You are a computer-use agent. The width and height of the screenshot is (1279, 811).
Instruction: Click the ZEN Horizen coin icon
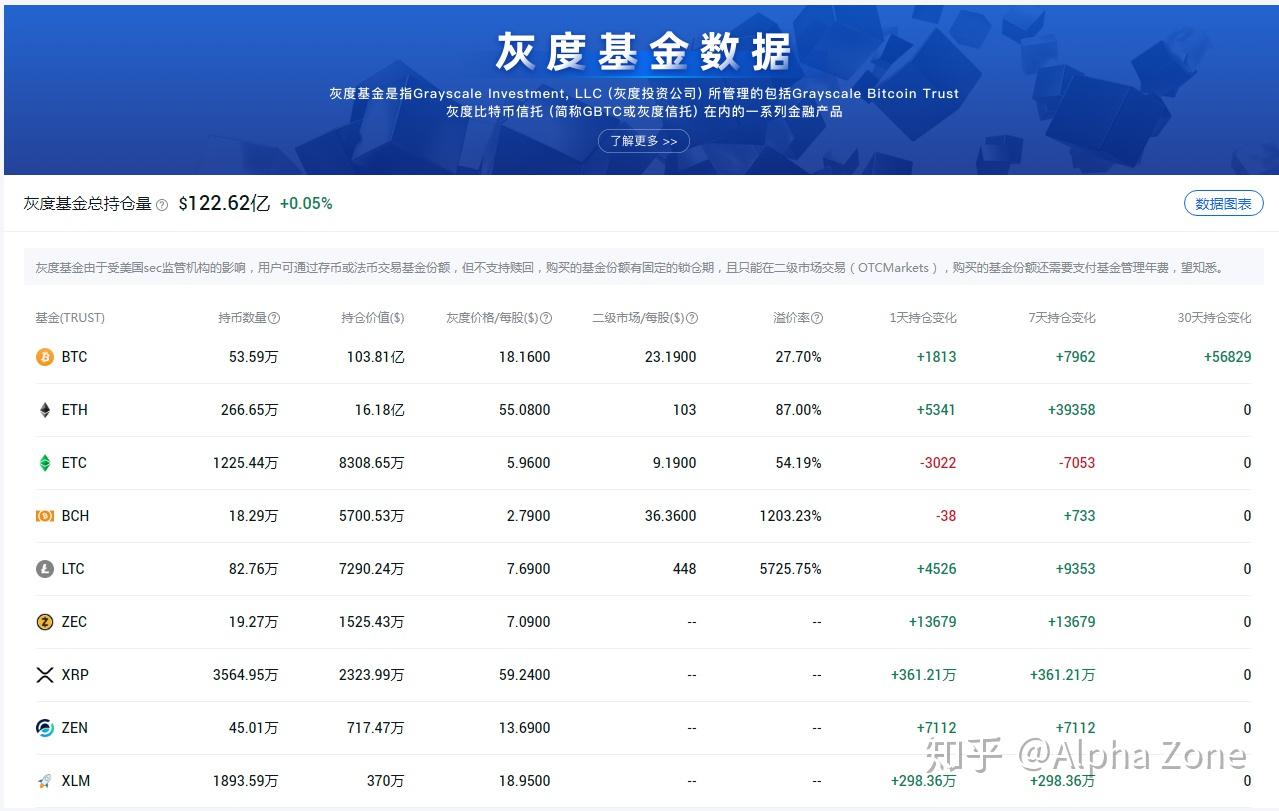(44, 727)
